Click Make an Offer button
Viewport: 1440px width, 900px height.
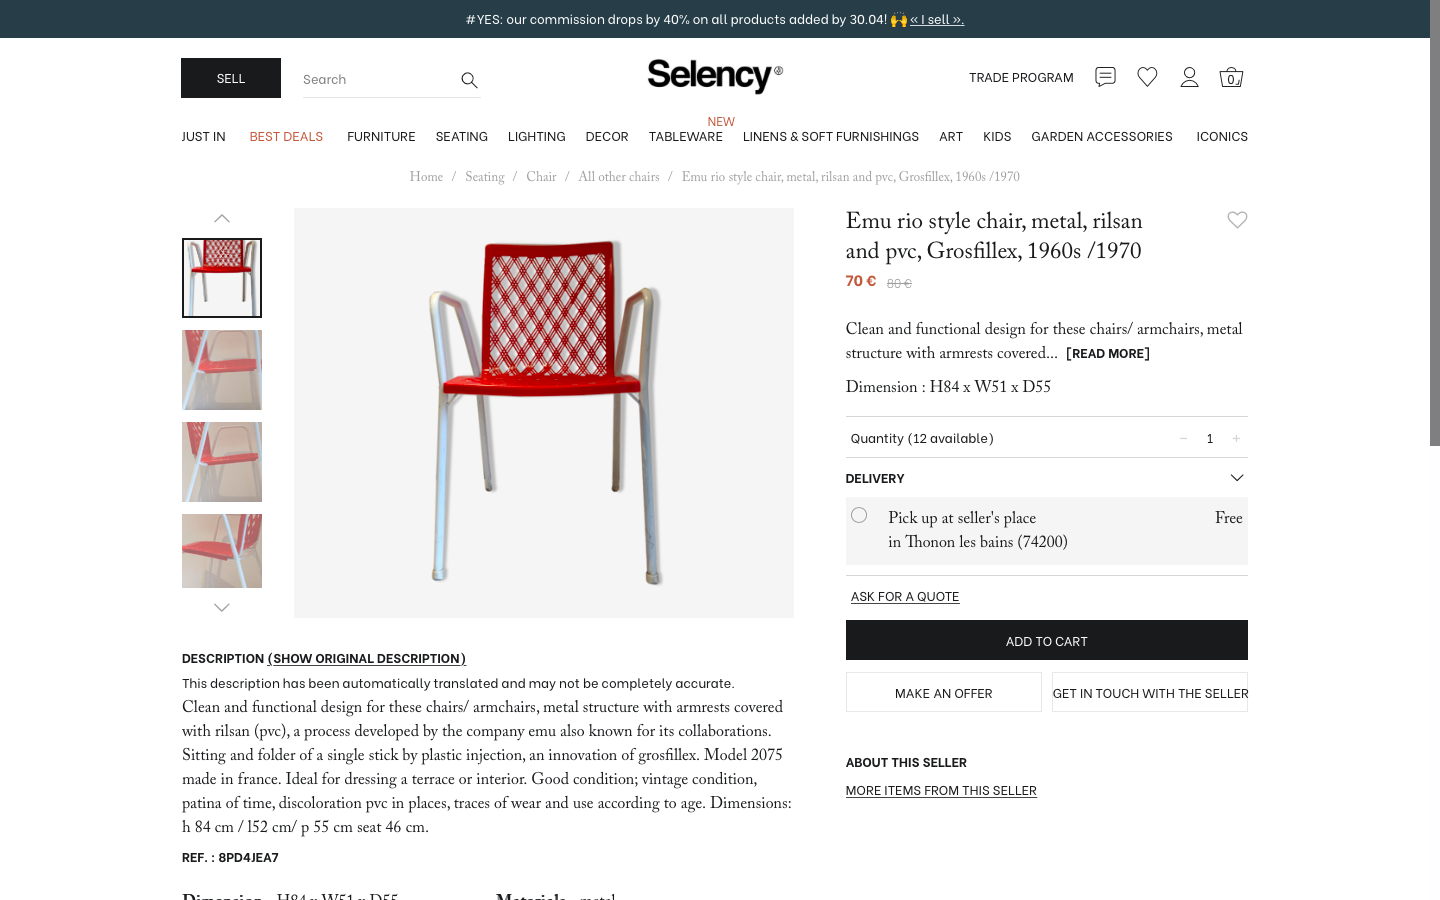tap(943, 692)
